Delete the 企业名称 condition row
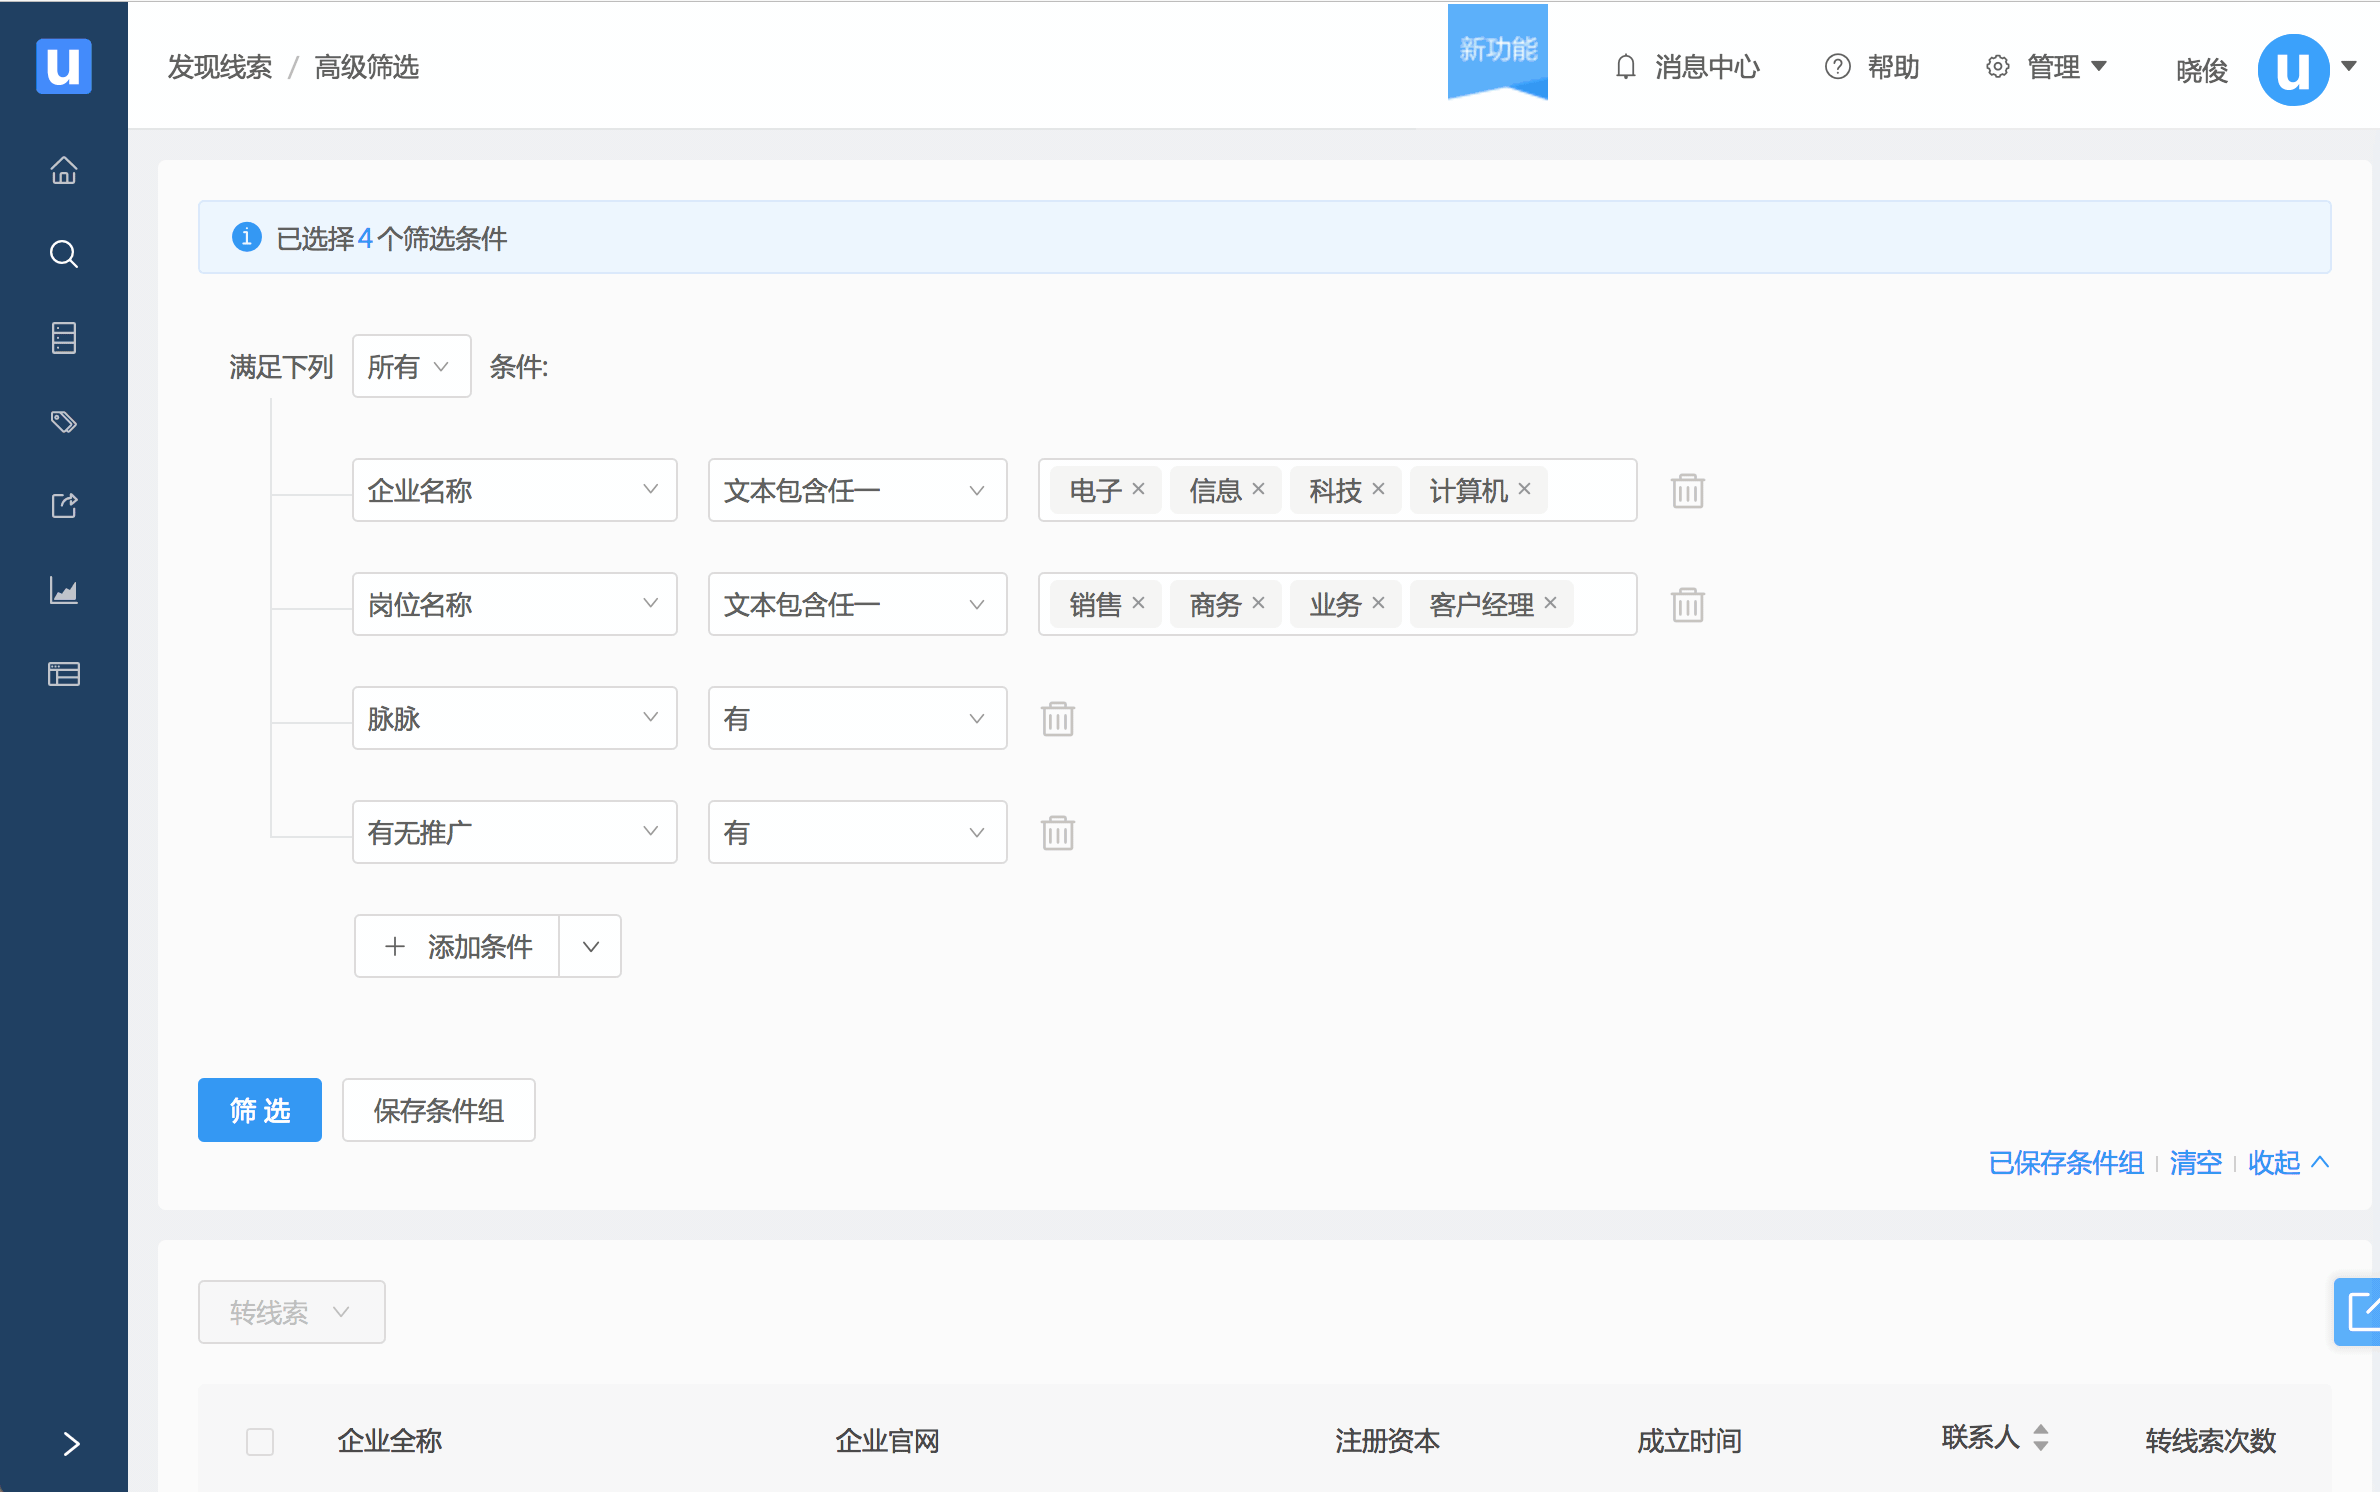 [1688, 491]
